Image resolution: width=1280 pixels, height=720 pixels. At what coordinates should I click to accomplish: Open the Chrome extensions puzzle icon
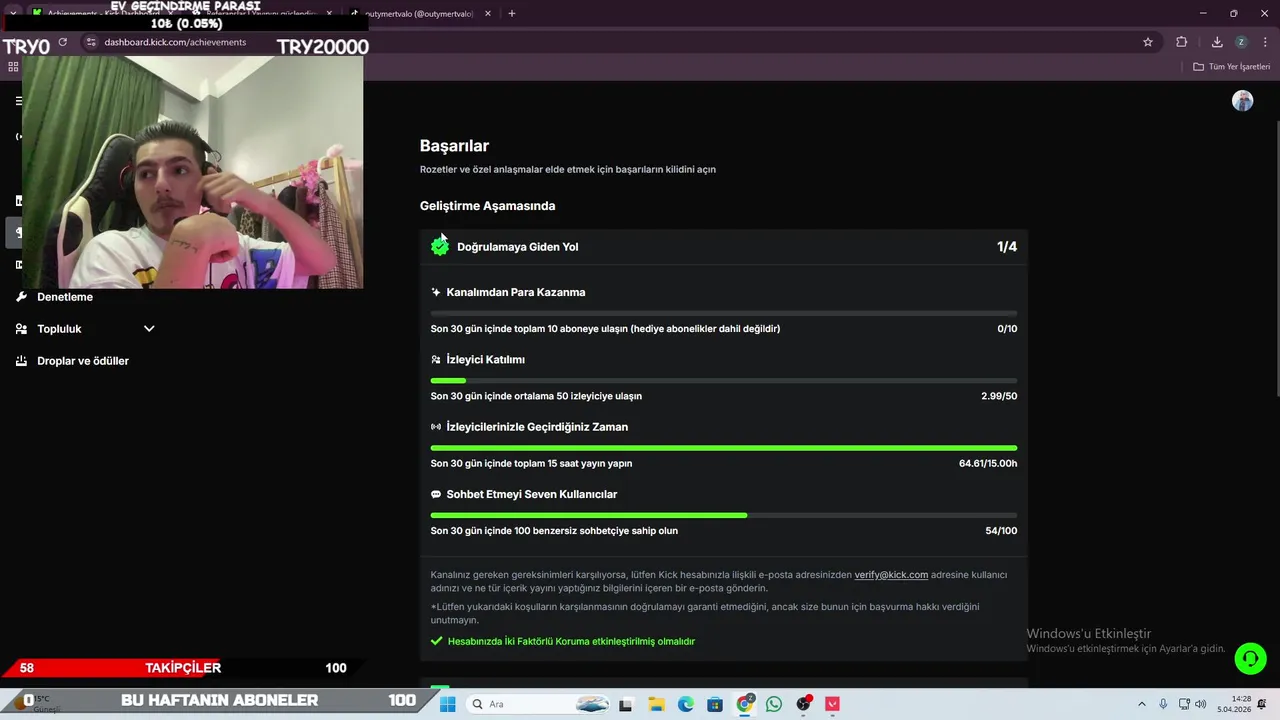[x=1182, y=42]
